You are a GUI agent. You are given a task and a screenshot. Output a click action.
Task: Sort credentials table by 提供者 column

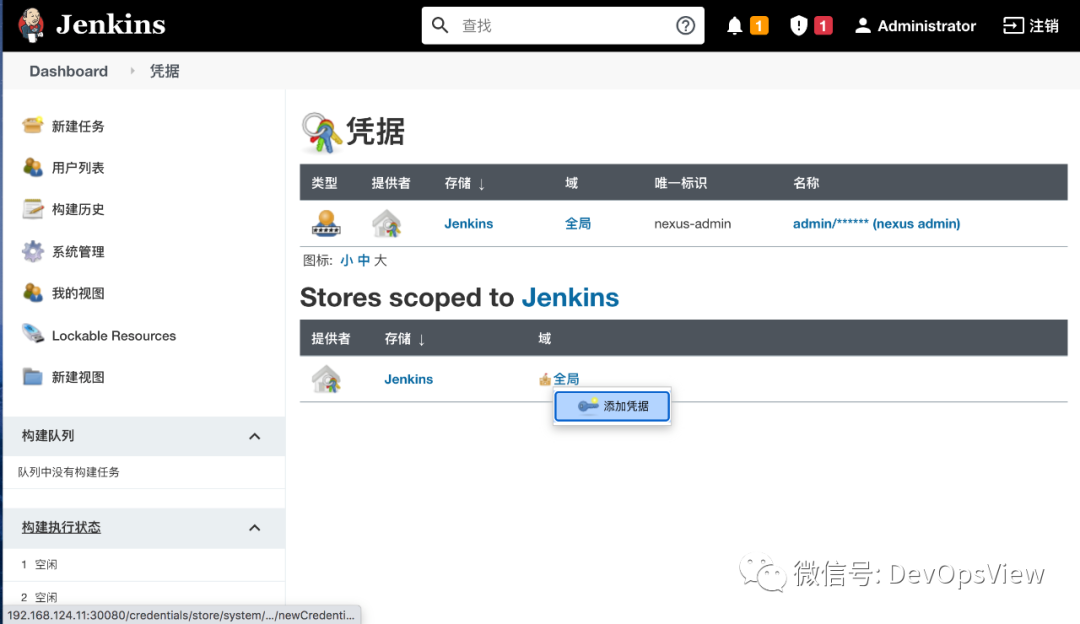point(391,183)
